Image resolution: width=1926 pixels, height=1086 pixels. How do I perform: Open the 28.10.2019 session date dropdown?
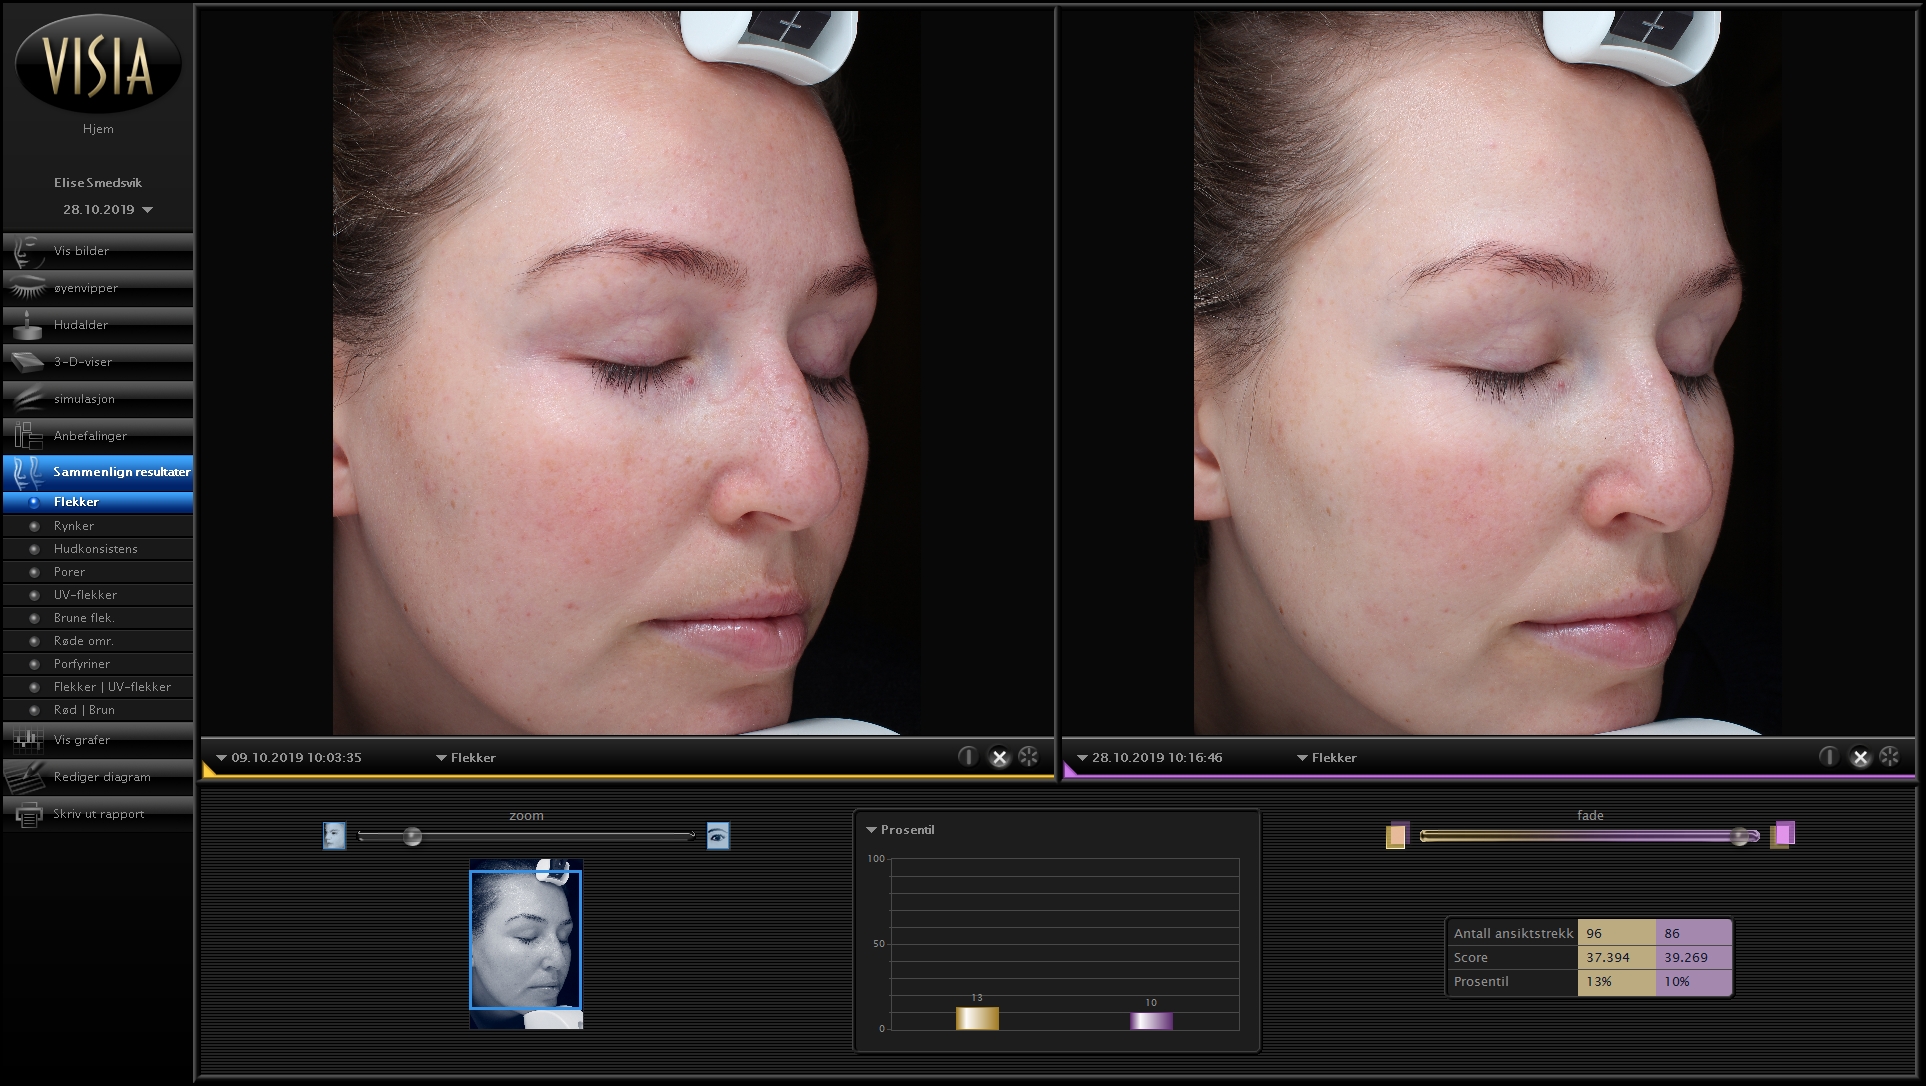pos(107,210)
